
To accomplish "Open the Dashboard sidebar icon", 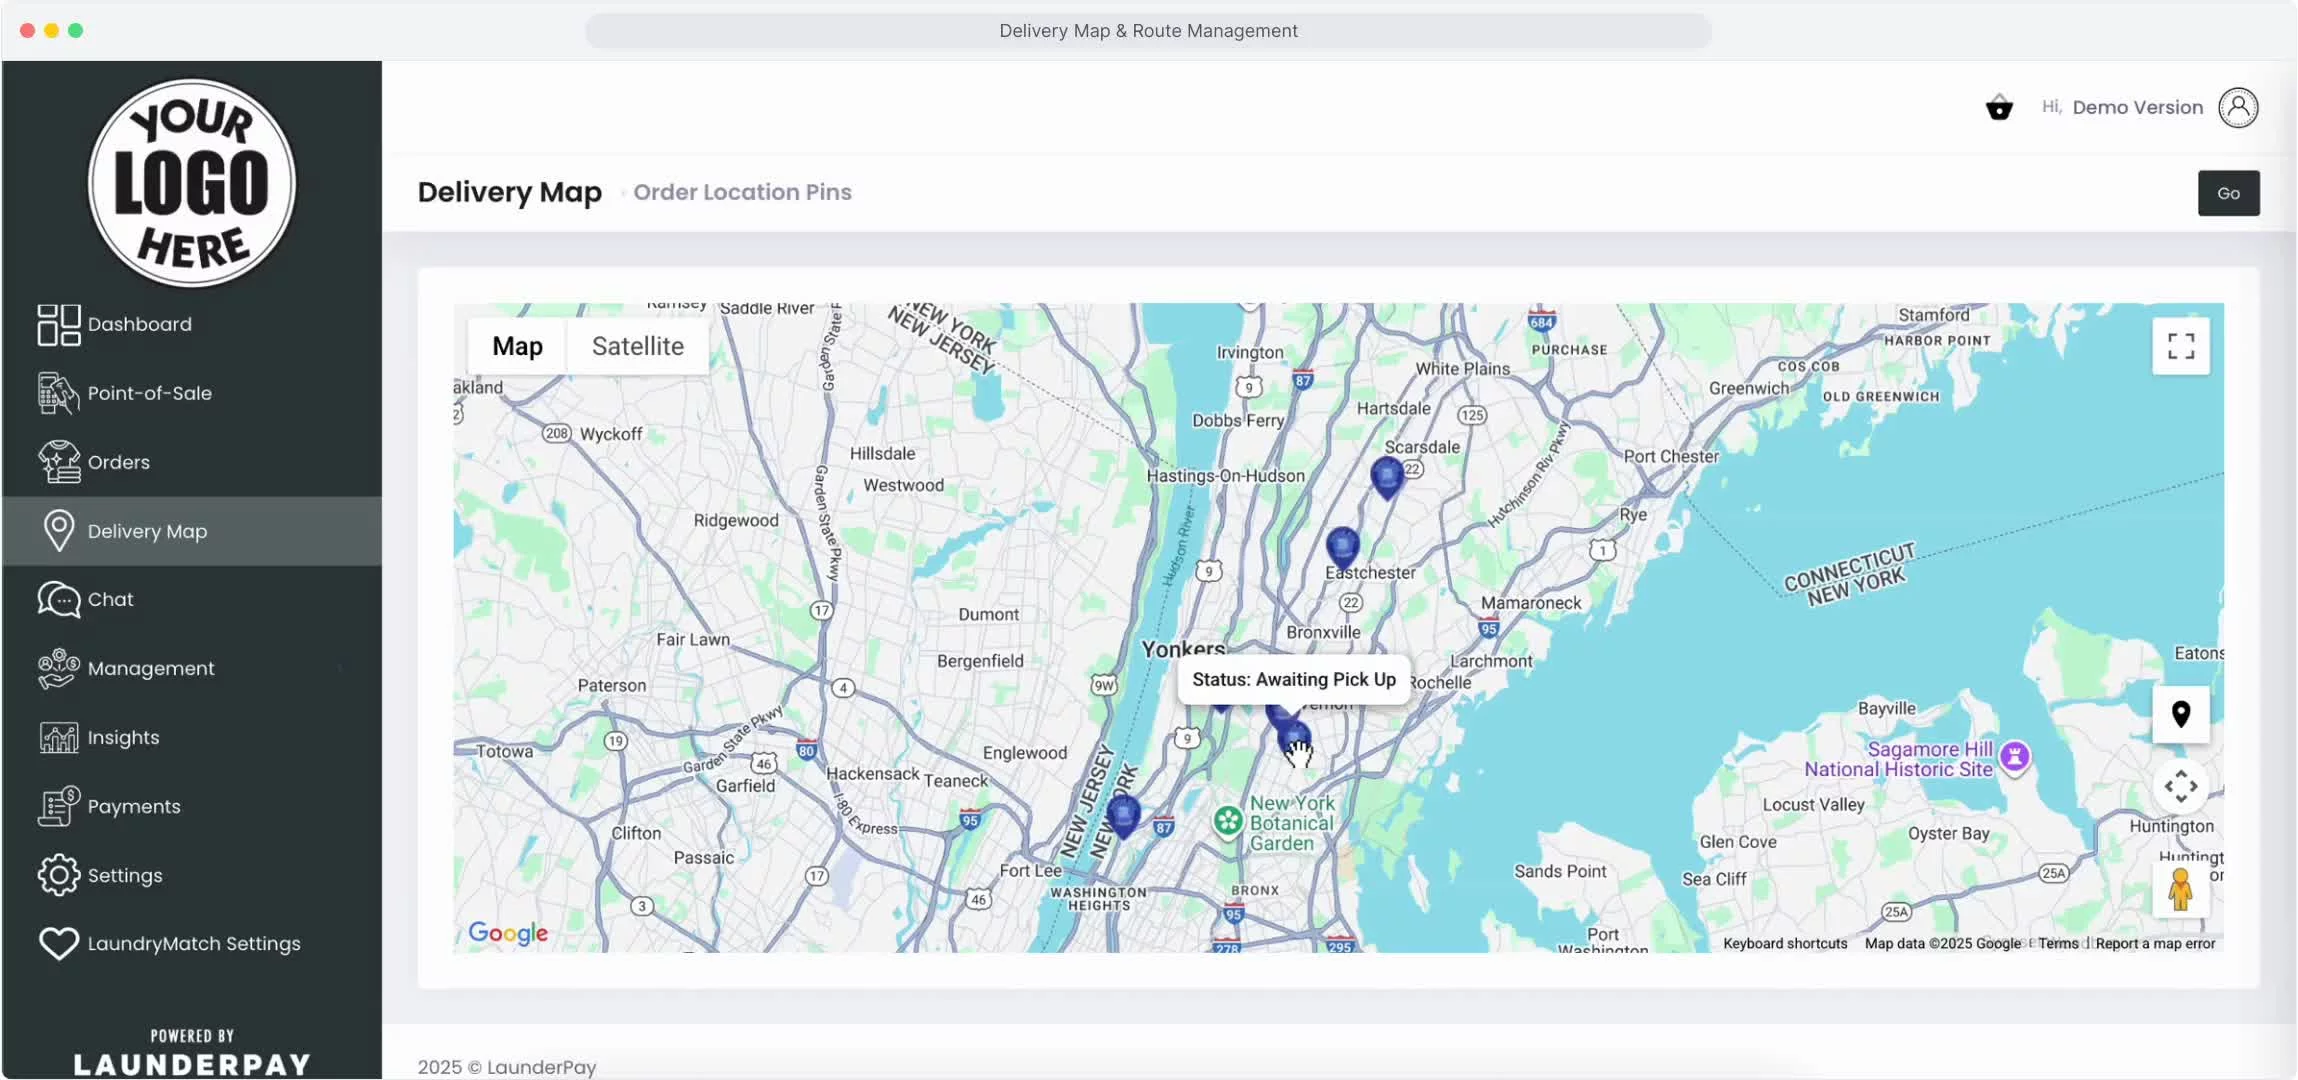I will (59, 324).
